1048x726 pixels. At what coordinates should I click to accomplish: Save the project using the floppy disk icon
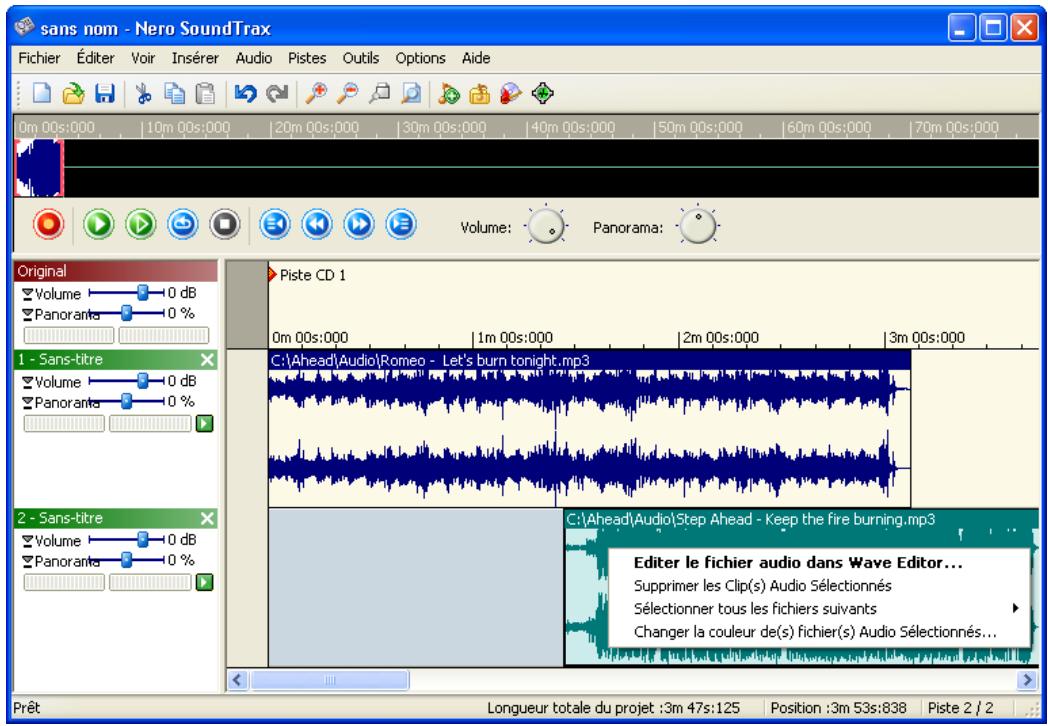104,94
